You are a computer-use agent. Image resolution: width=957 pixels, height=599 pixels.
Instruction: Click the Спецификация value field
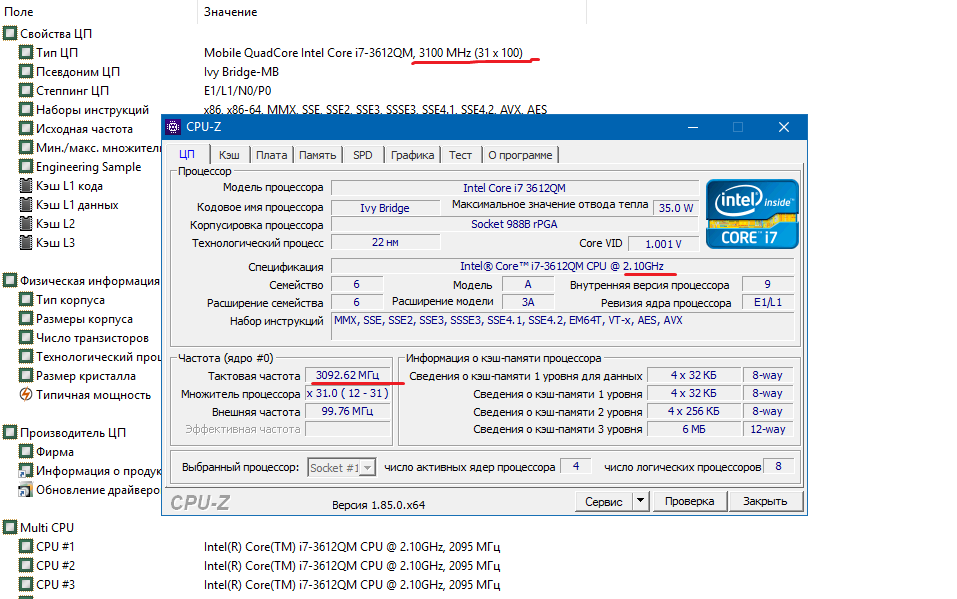(562, 266)
